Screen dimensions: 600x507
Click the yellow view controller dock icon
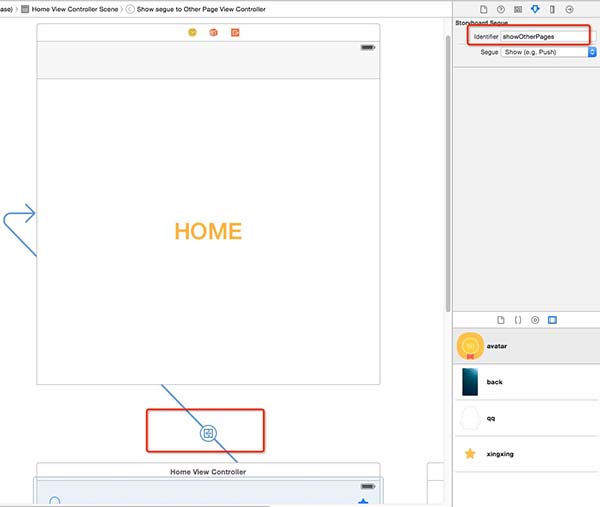192,33
